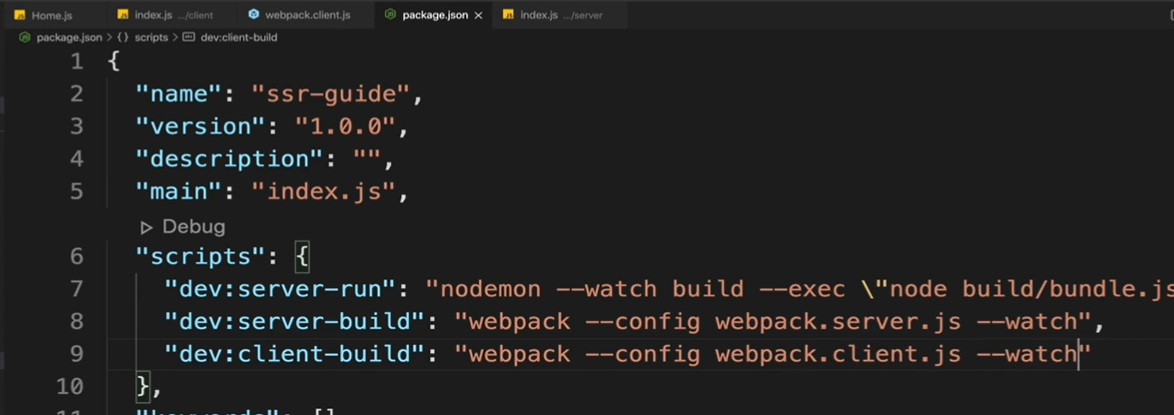This screenshot has width=1174, height=415.
Task: Click the "description" key
Action: pyautogui.click(x=228, y=159)
